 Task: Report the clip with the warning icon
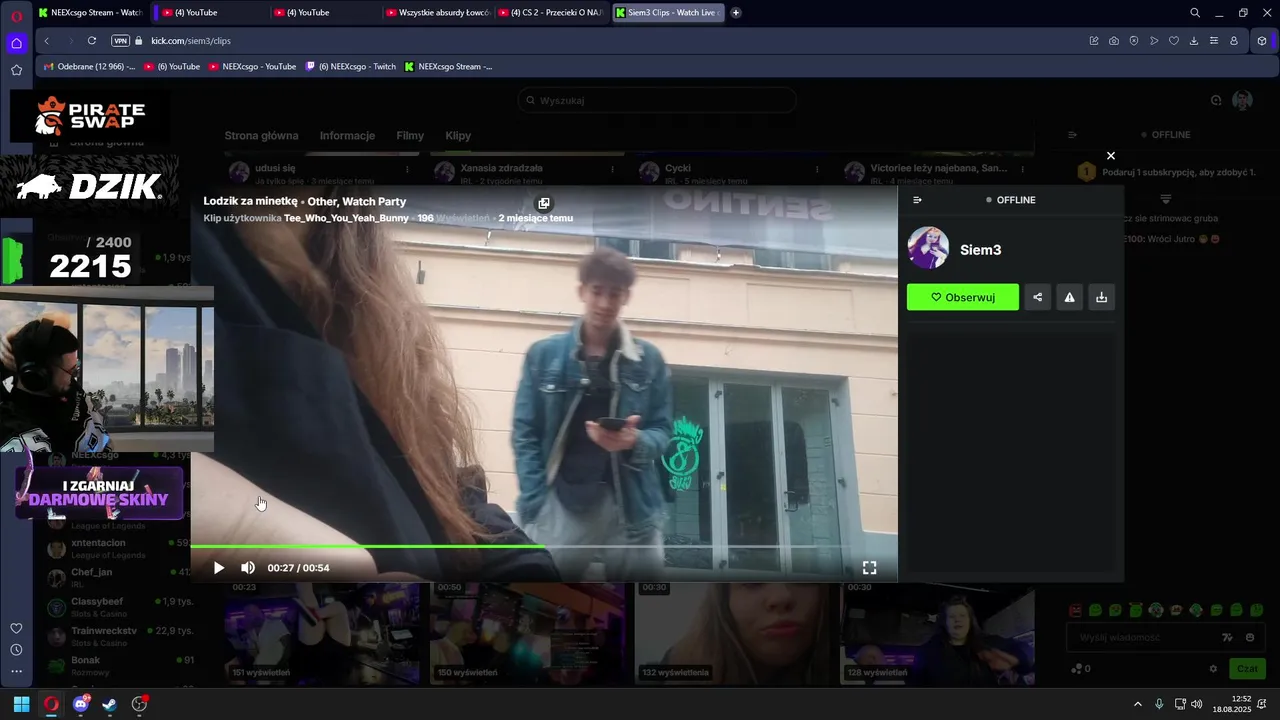pyautogui.click(x=1070, y=297)
